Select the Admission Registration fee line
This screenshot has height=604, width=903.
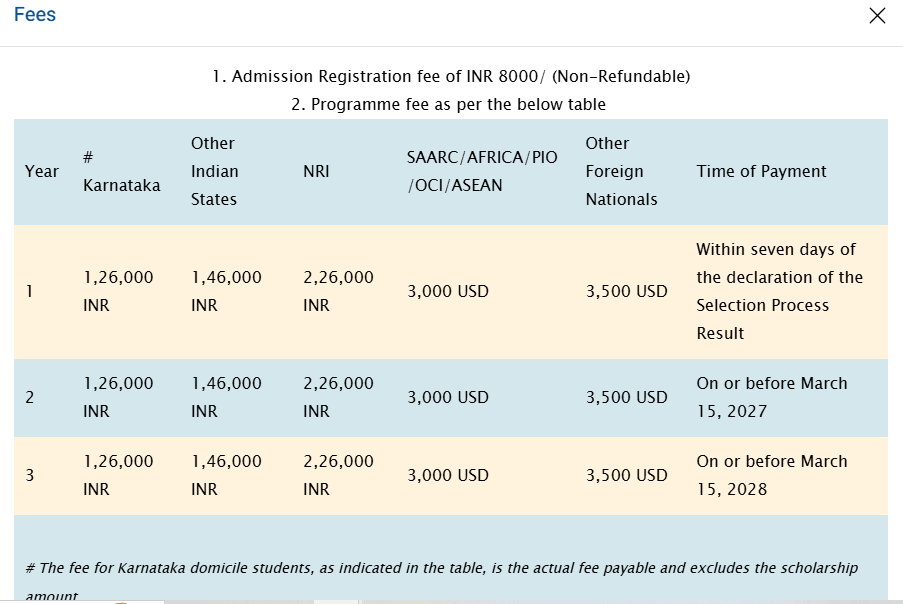click(x=451, y=76)
